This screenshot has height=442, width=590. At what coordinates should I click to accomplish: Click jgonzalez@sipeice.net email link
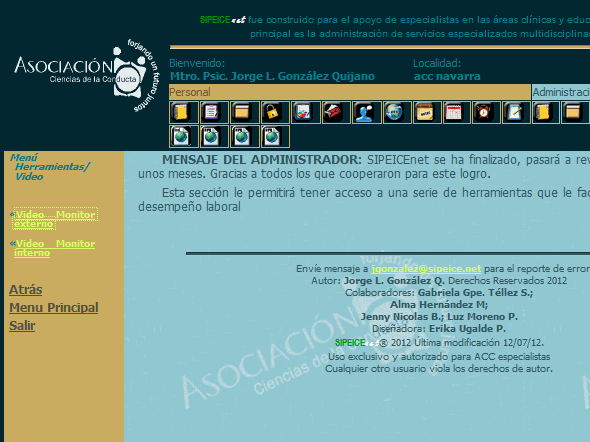(426, 269)
